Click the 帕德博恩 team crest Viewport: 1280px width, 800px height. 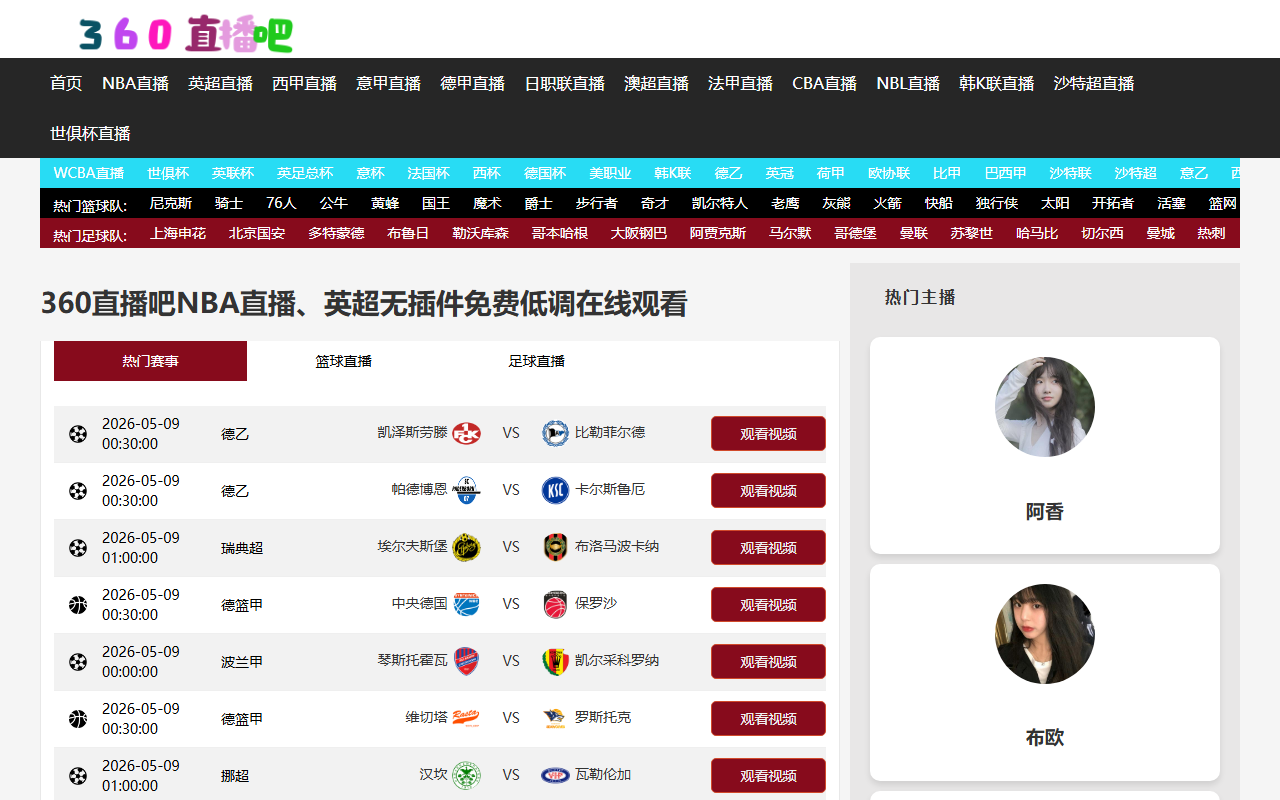click(x=466, y=490)
